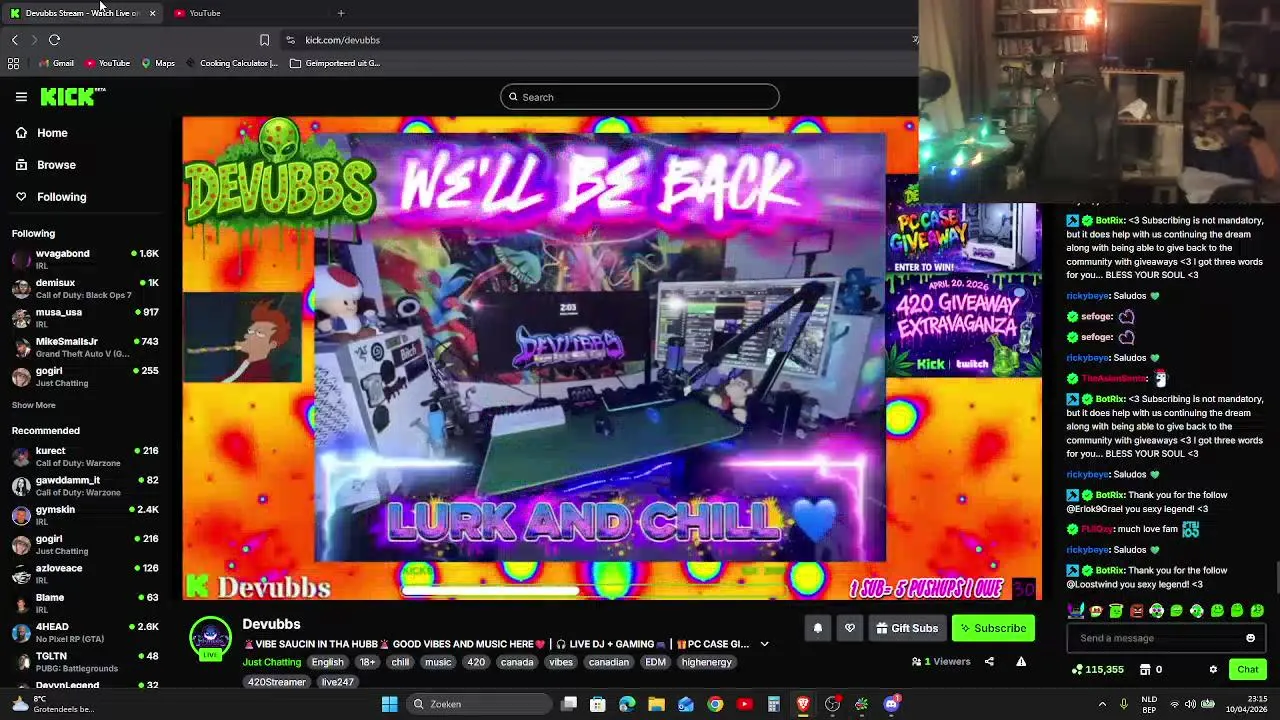Open Windows Start menu
Image resolution: width=1280 pixels, height=720 pixels.
click(x=389, y=704)
